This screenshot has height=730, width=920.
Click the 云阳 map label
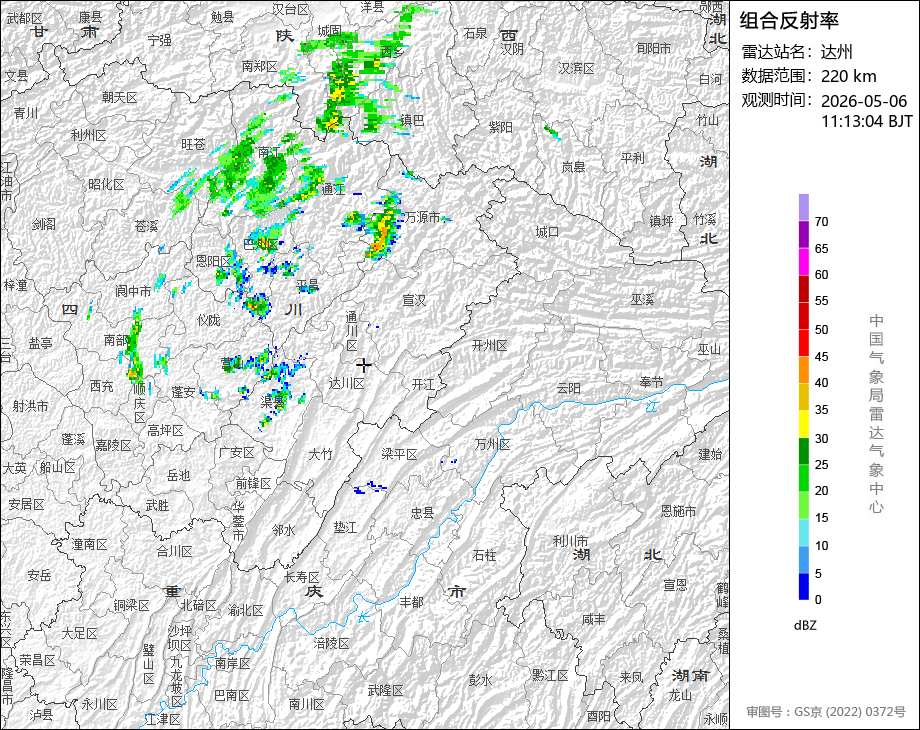pyautogui.click(x=569, y=388)
